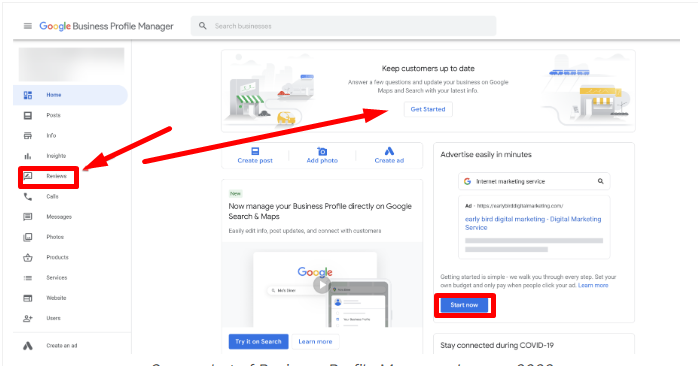
Task: Open the Services list icon
Action: coord(28,278)
